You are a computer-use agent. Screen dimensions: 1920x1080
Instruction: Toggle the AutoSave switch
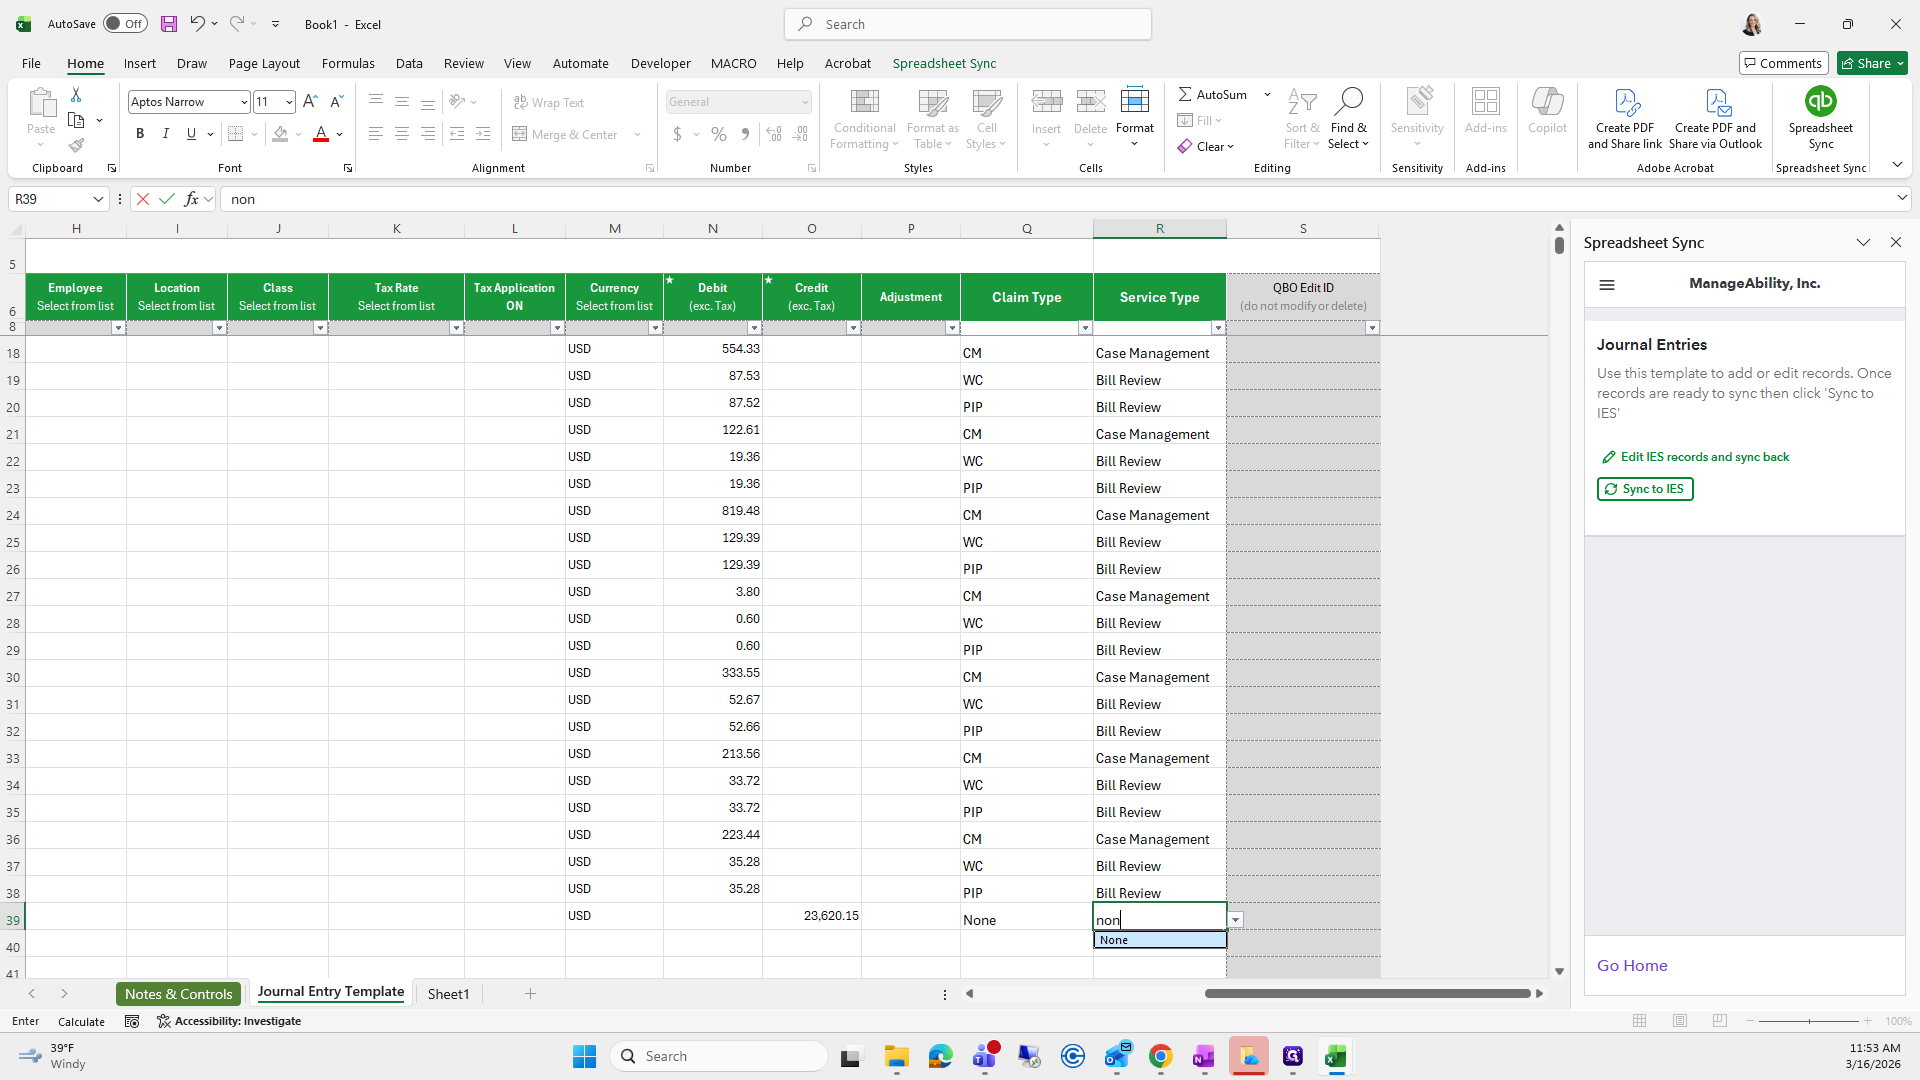coord(125,24)
